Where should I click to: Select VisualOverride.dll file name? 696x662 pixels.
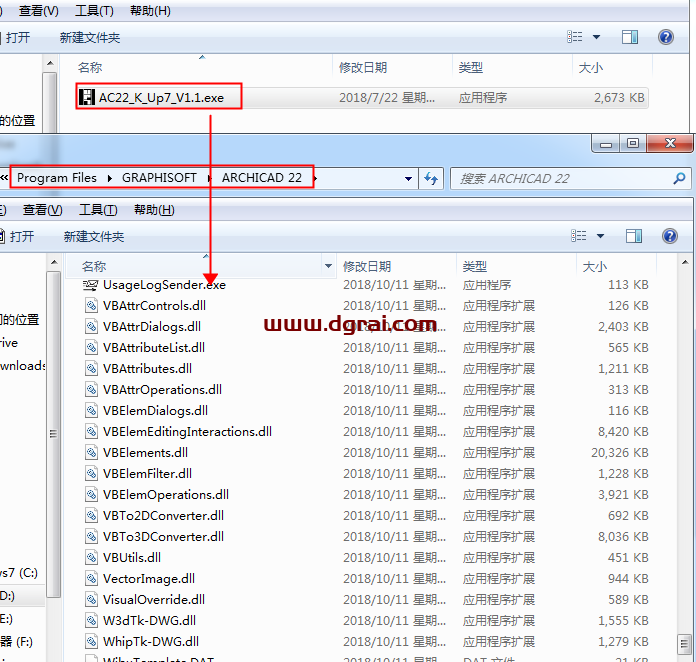[154, 599]
